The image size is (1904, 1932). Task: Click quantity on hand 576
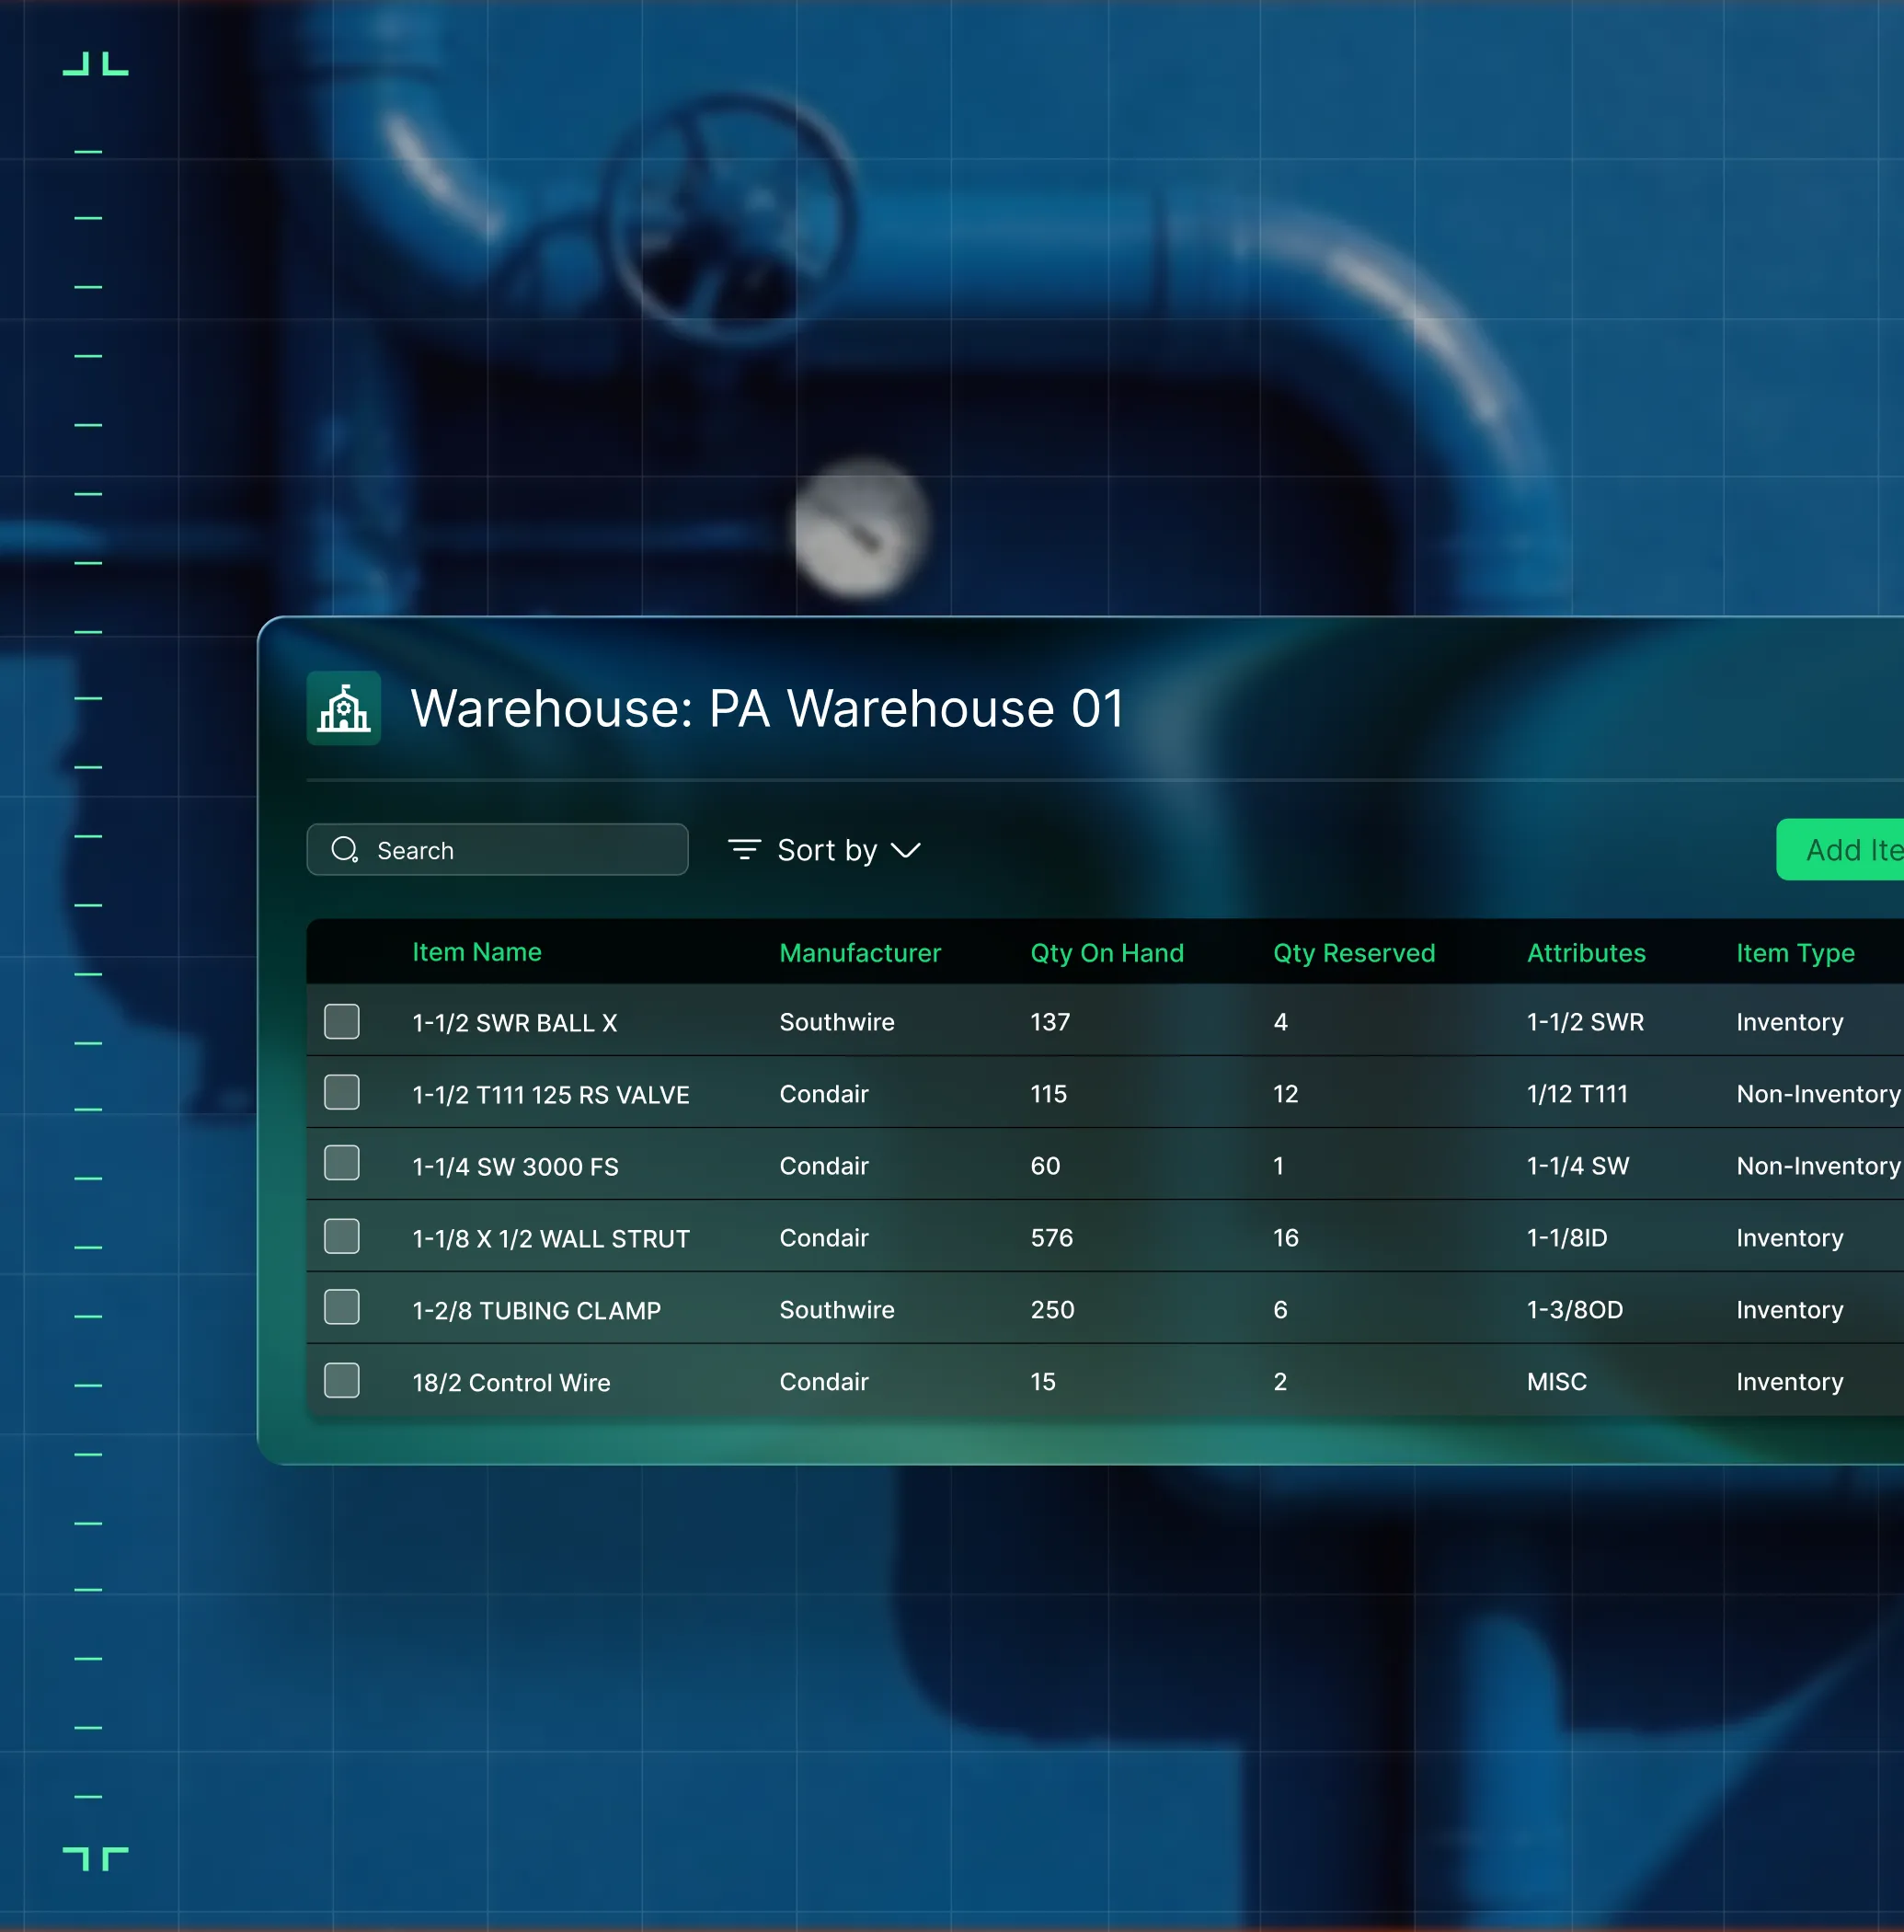pos(1052,1238)
